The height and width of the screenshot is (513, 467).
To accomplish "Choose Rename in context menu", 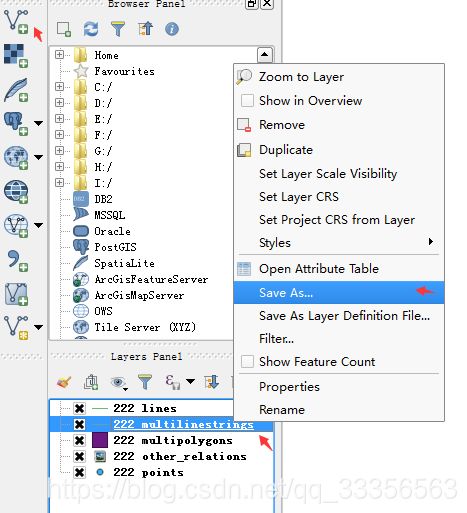I will click(x=339, y=409).
